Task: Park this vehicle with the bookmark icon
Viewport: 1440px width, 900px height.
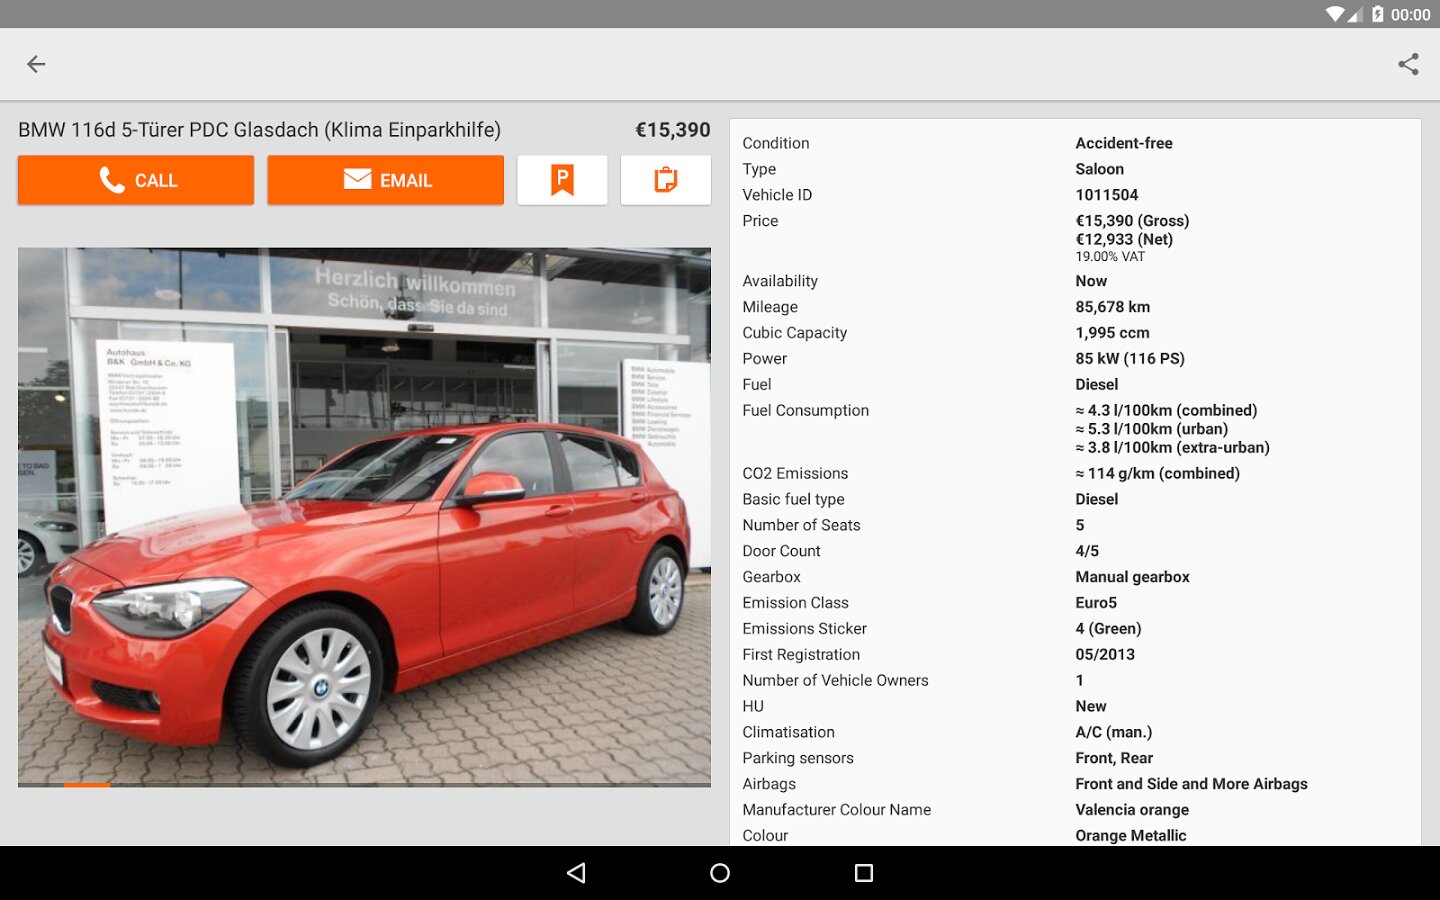Action: [562, 180]
